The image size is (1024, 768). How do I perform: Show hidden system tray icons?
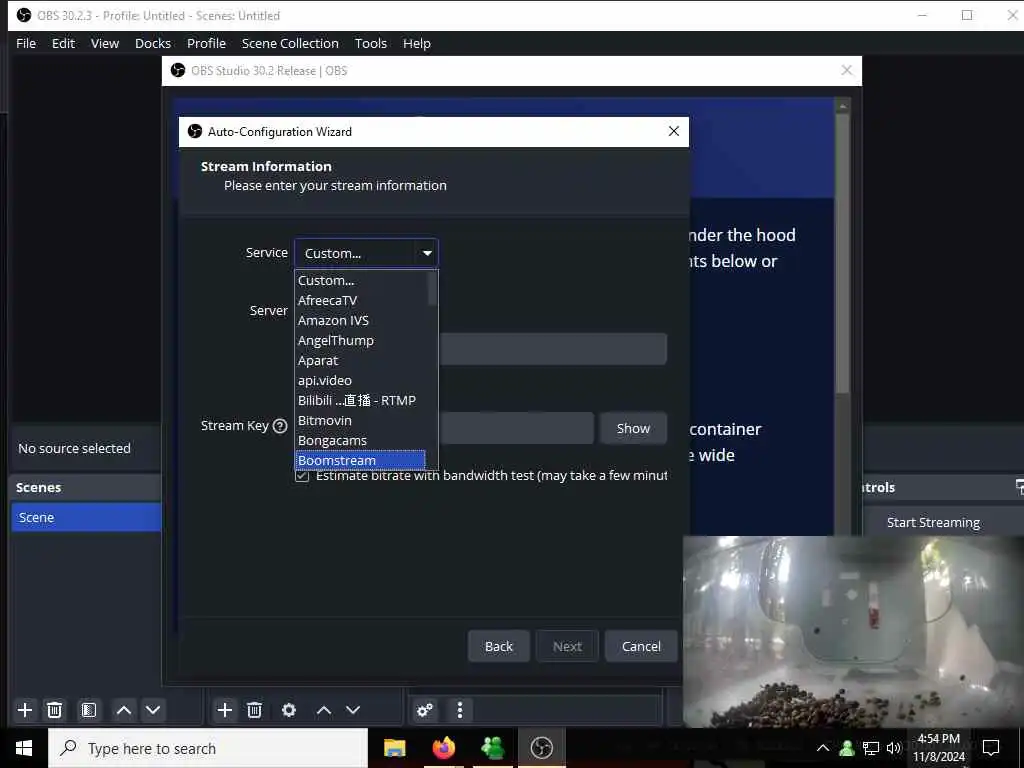823,748
